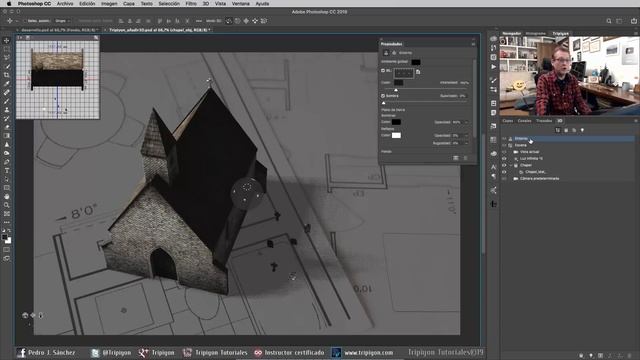Open the Propiedades panel menu
Screen dimensions: 640x360
coord(473,44)
